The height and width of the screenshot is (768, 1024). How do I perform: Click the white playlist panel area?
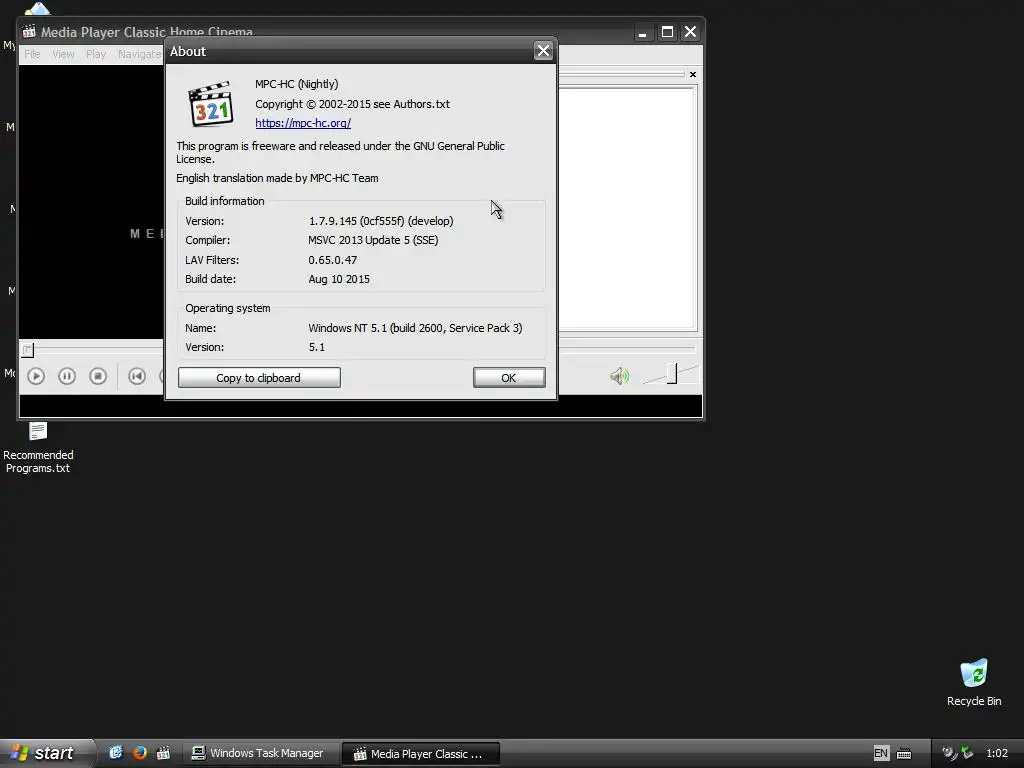tap(628, 208)
